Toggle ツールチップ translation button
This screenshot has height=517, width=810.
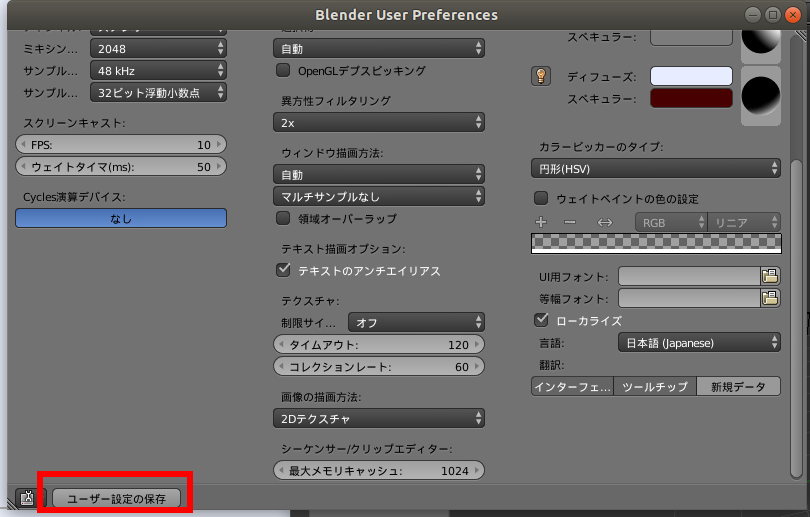(x=655, y=386)
